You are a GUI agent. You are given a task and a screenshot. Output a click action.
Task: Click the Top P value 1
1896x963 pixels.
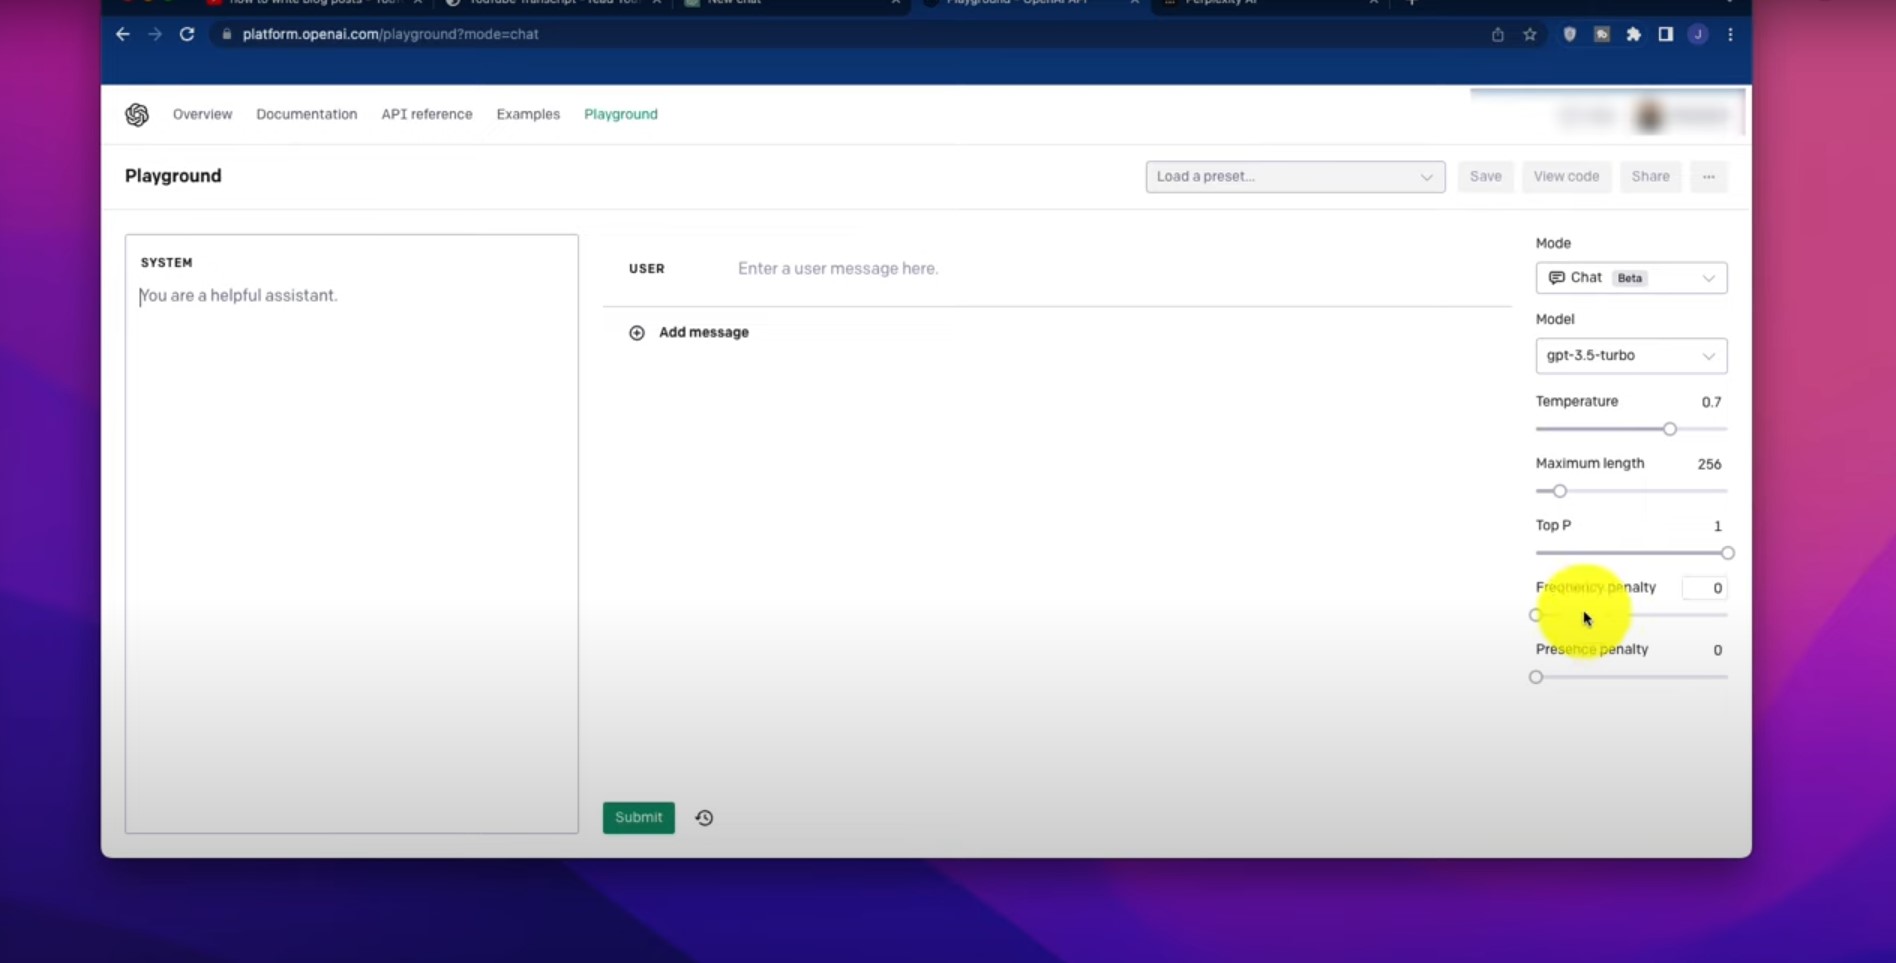[x=1717, y=526]
